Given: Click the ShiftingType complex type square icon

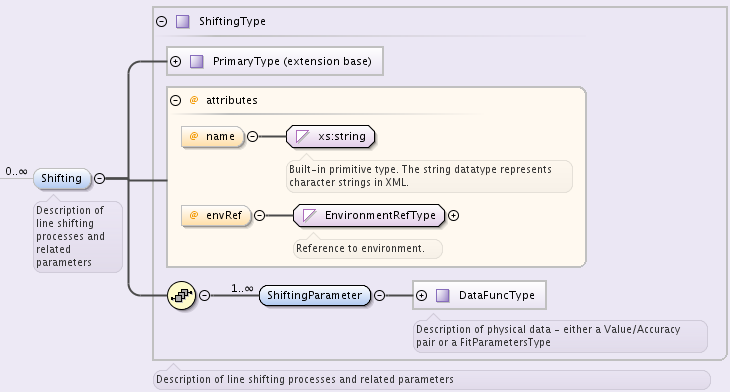Looking at the screenshot, I should (182, 21).
